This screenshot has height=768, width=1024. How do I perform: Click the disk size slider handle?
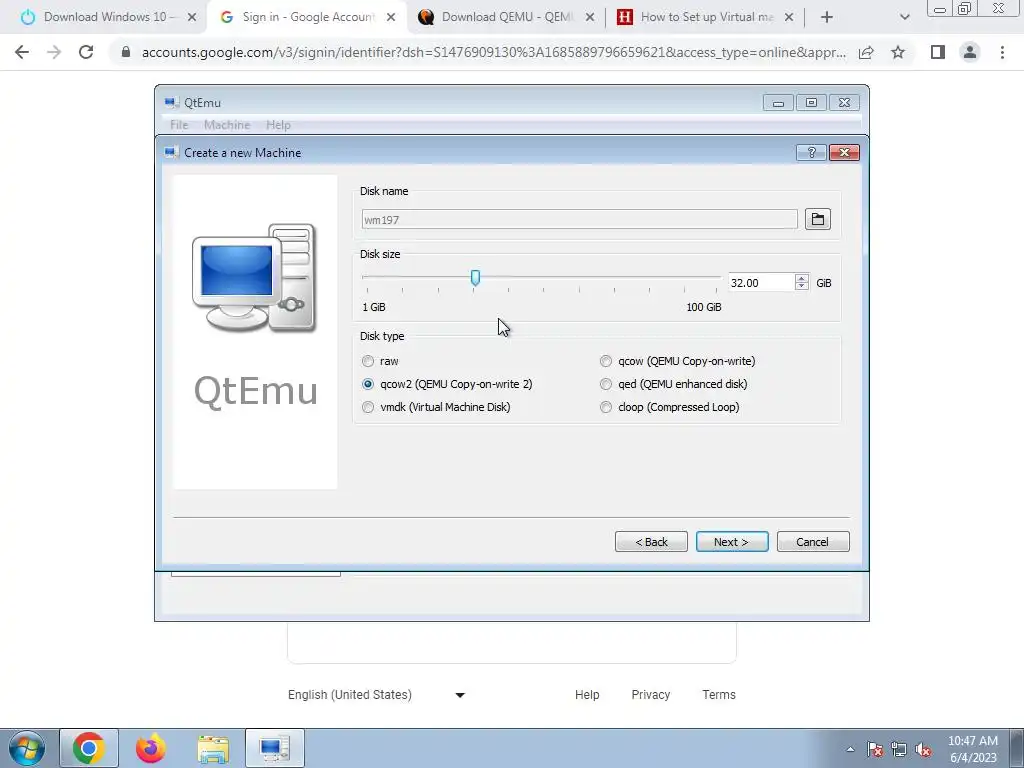[x=475, y=278]
